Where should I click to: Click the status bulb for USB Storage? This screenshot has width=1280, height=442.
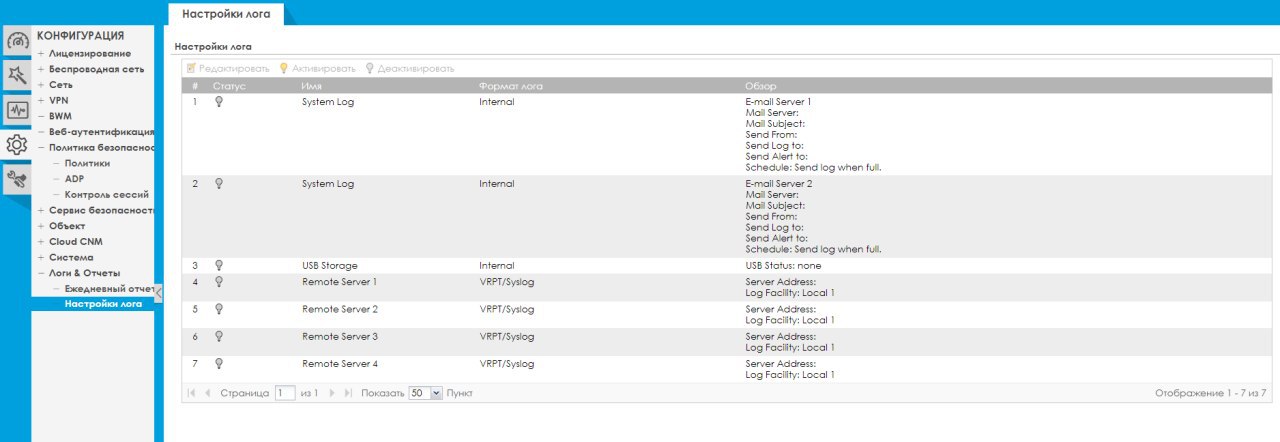tap(219, 265)
